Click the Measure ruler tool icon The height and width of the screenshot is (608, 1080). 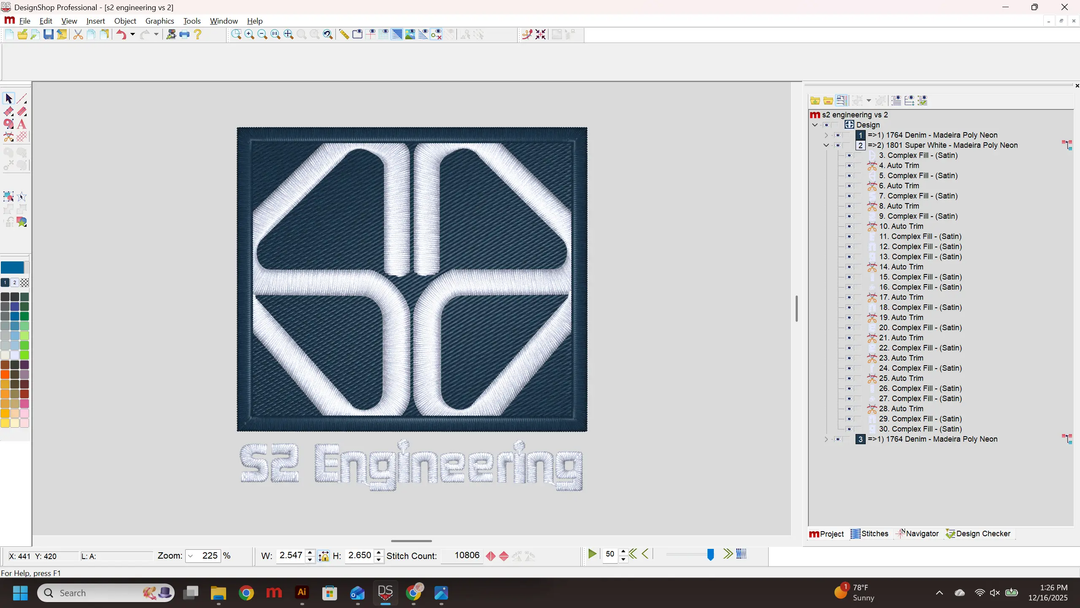click(x=344, y=34)
